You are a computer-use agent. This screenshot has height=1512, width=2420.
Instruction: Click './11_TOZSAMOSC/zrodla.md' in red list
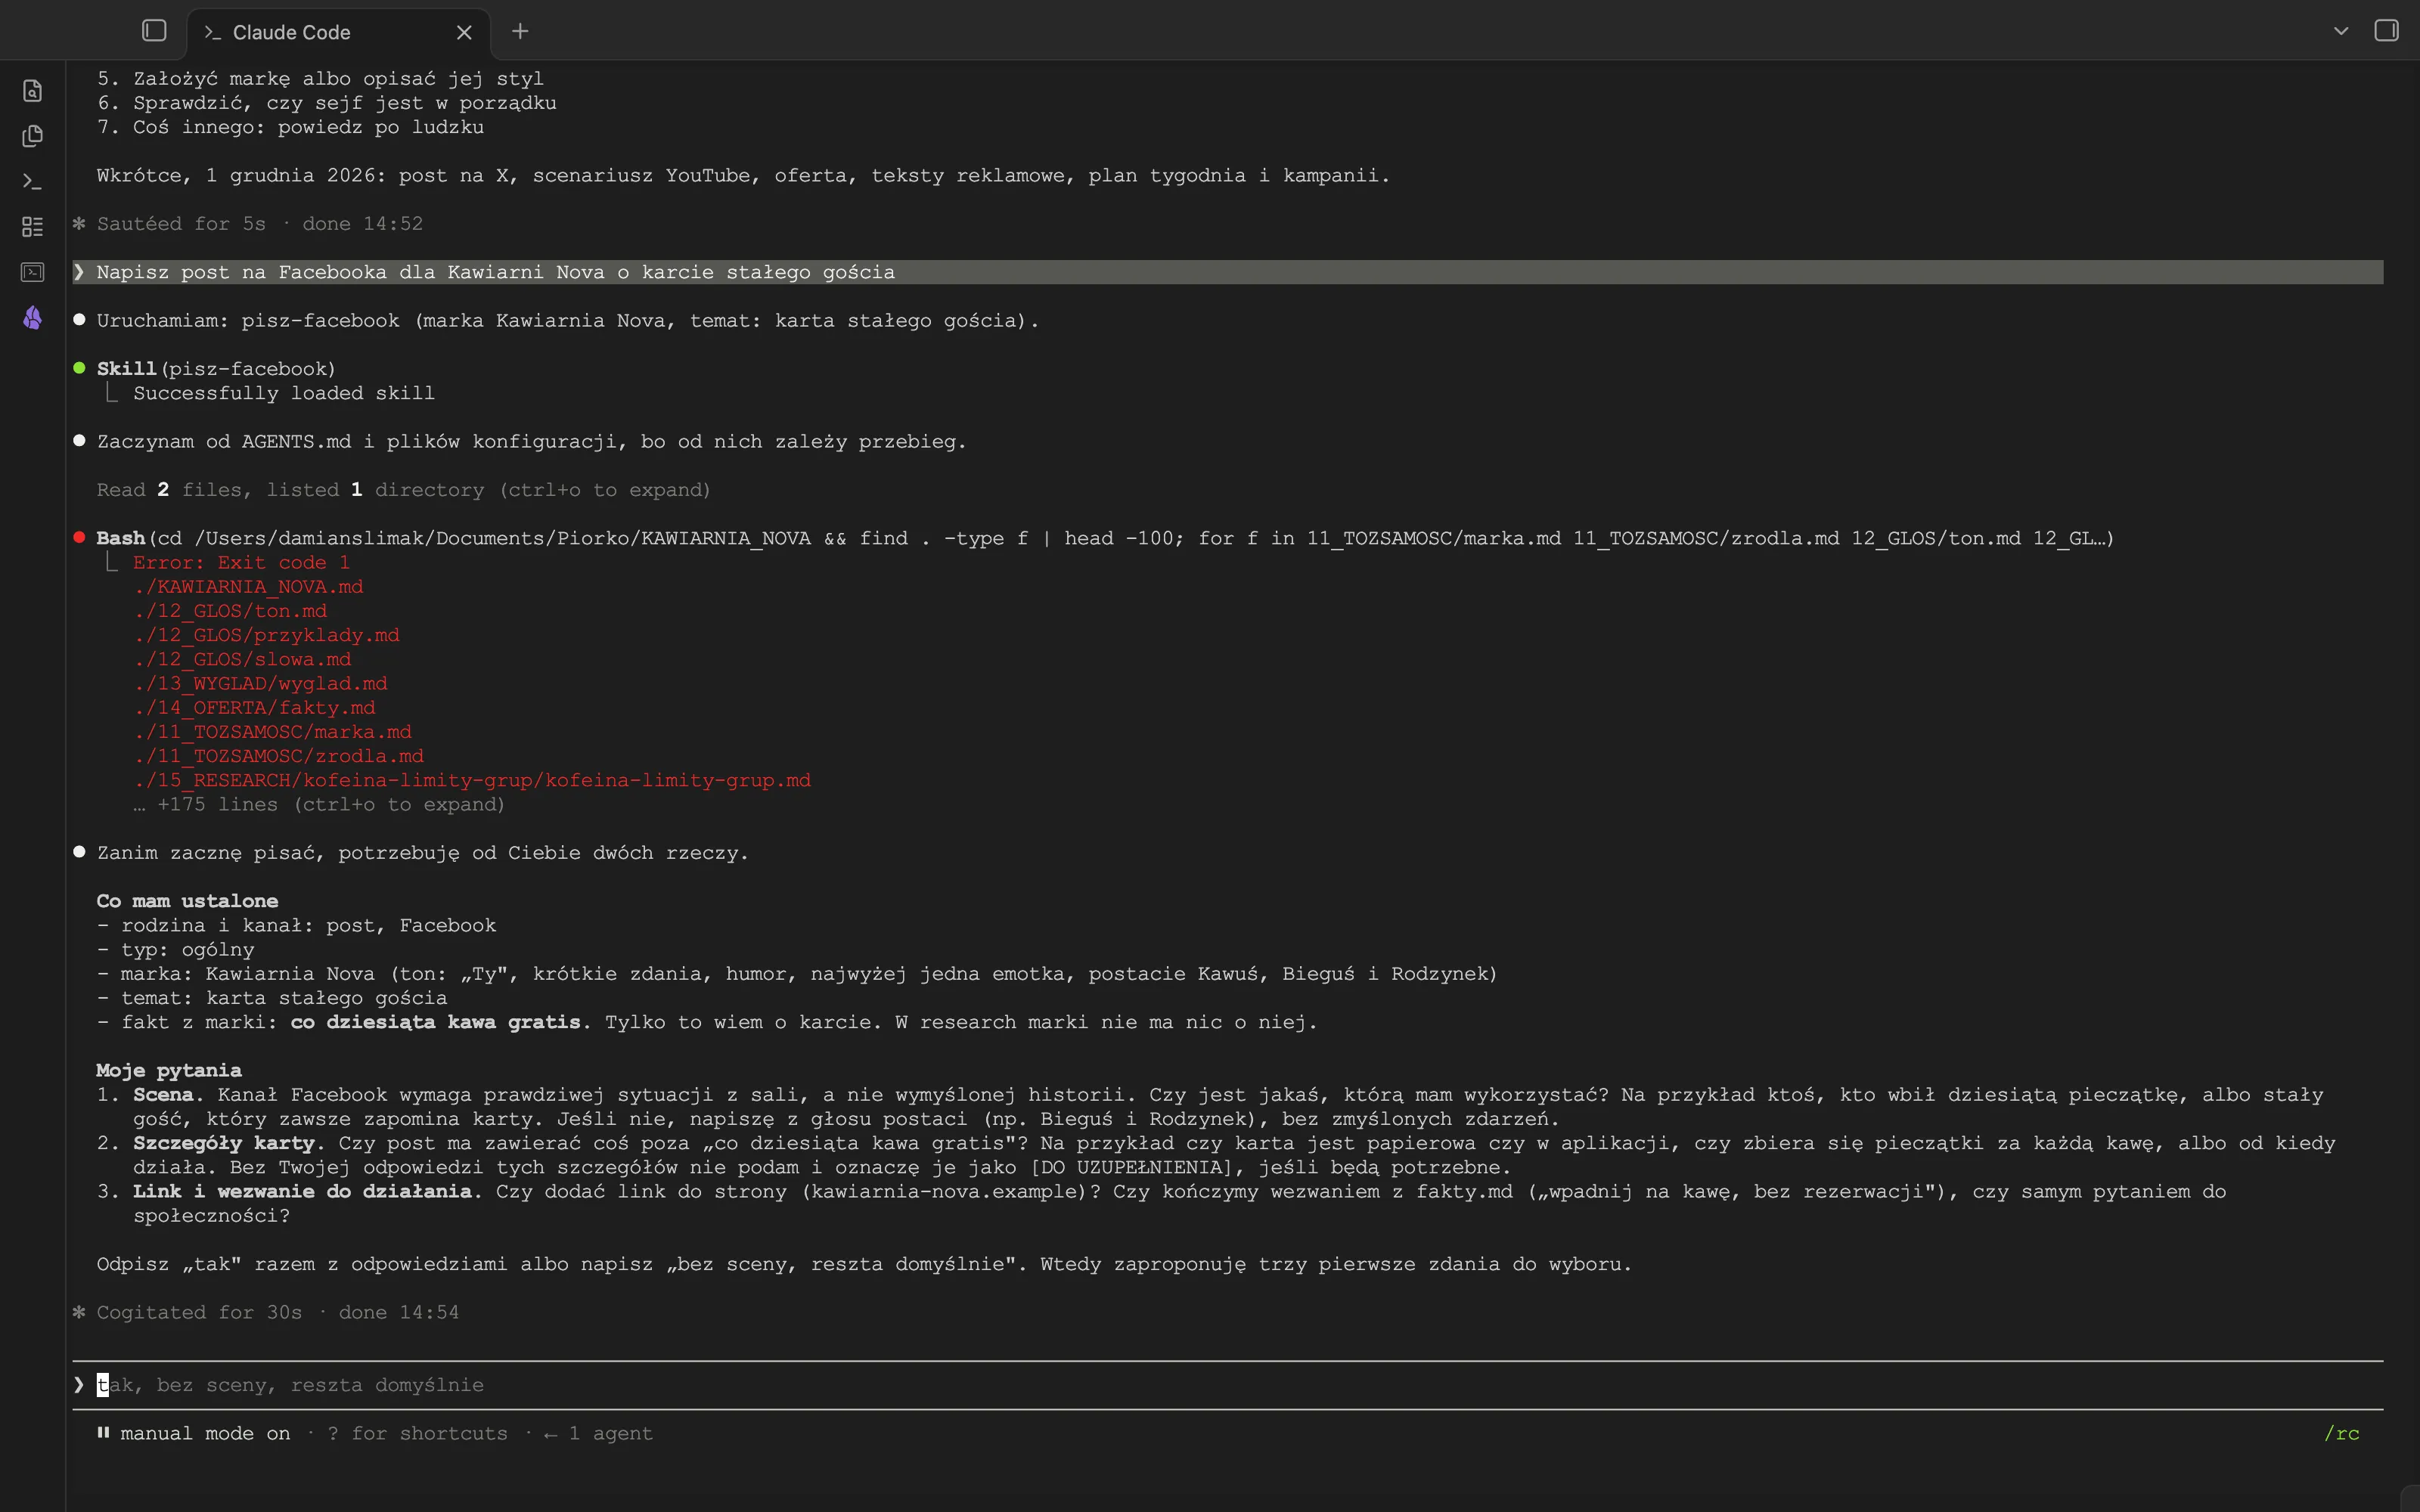click(278, 756)
